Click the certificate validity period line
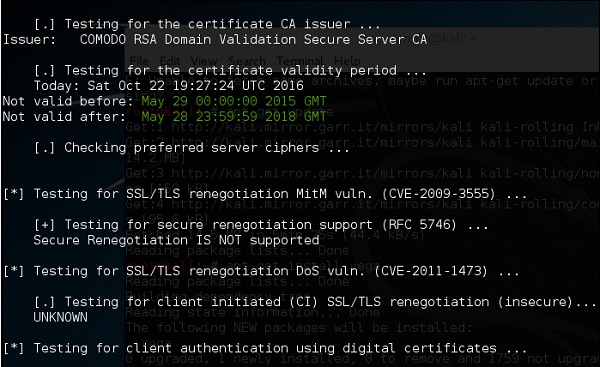This screenshot has height=367, width=600. tap(230, 70)
